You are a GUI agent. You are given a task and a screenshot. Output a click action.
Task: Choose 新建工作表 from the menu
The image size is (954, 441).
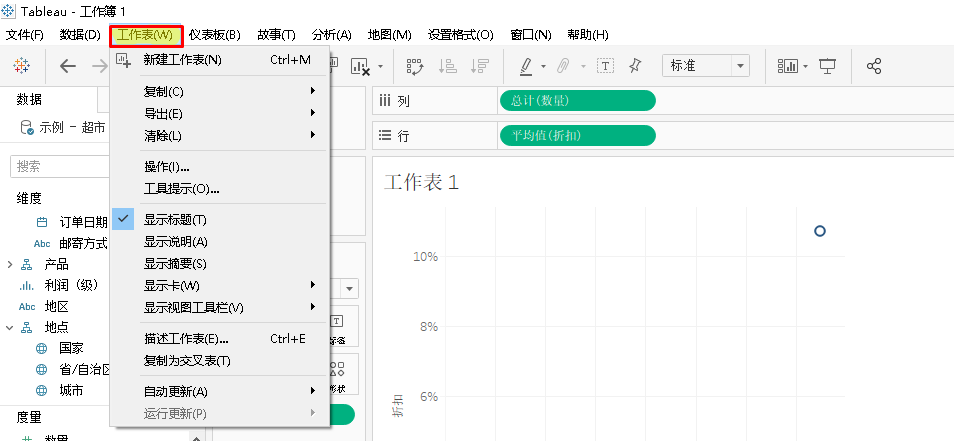point(183,60)
